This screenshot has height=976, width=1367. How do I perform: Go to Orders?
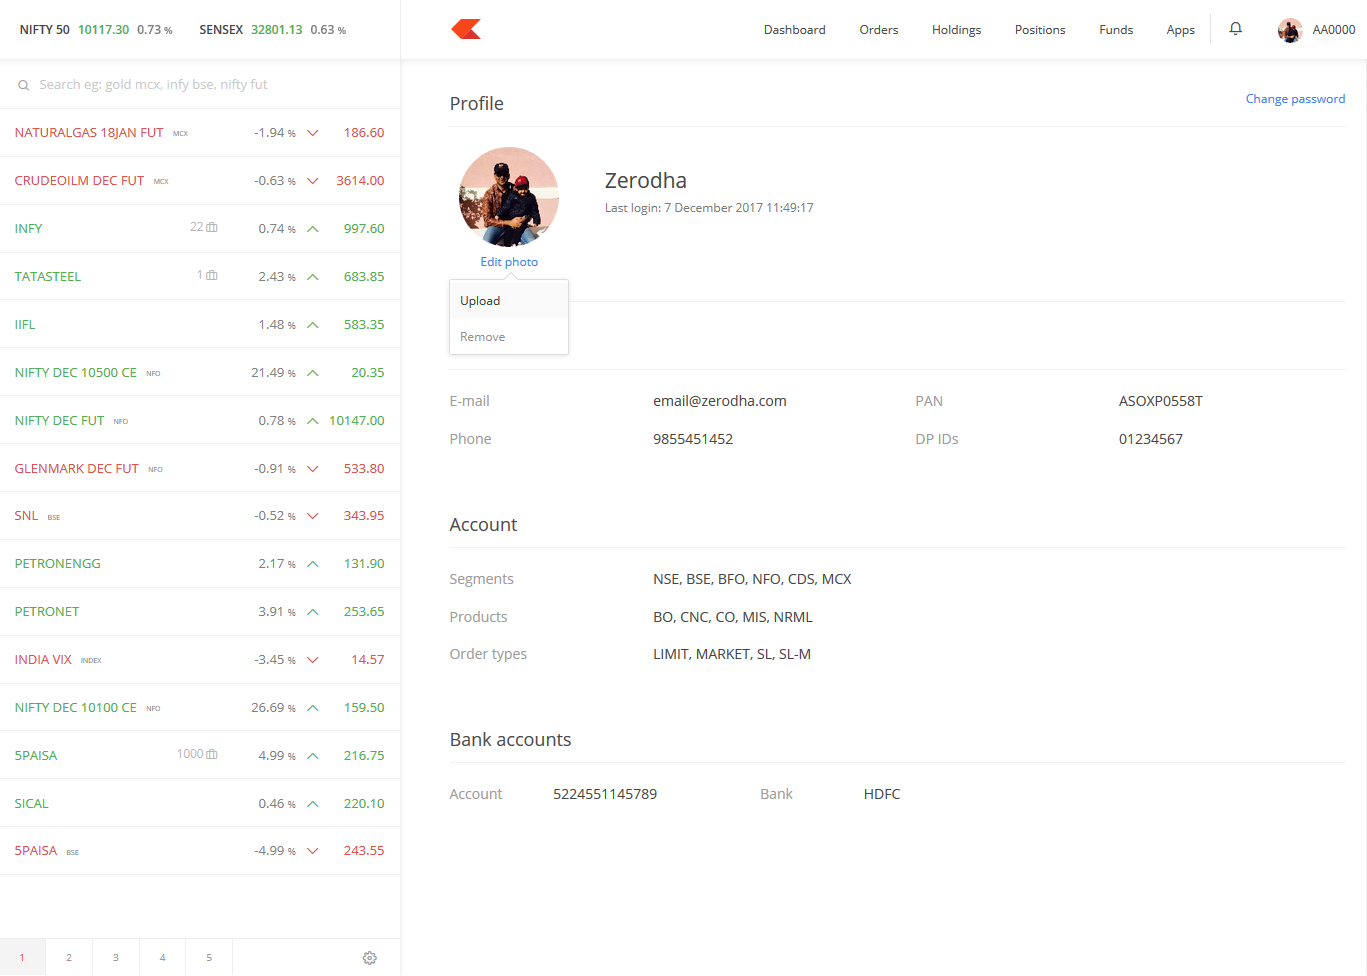(x=879, y=30)
